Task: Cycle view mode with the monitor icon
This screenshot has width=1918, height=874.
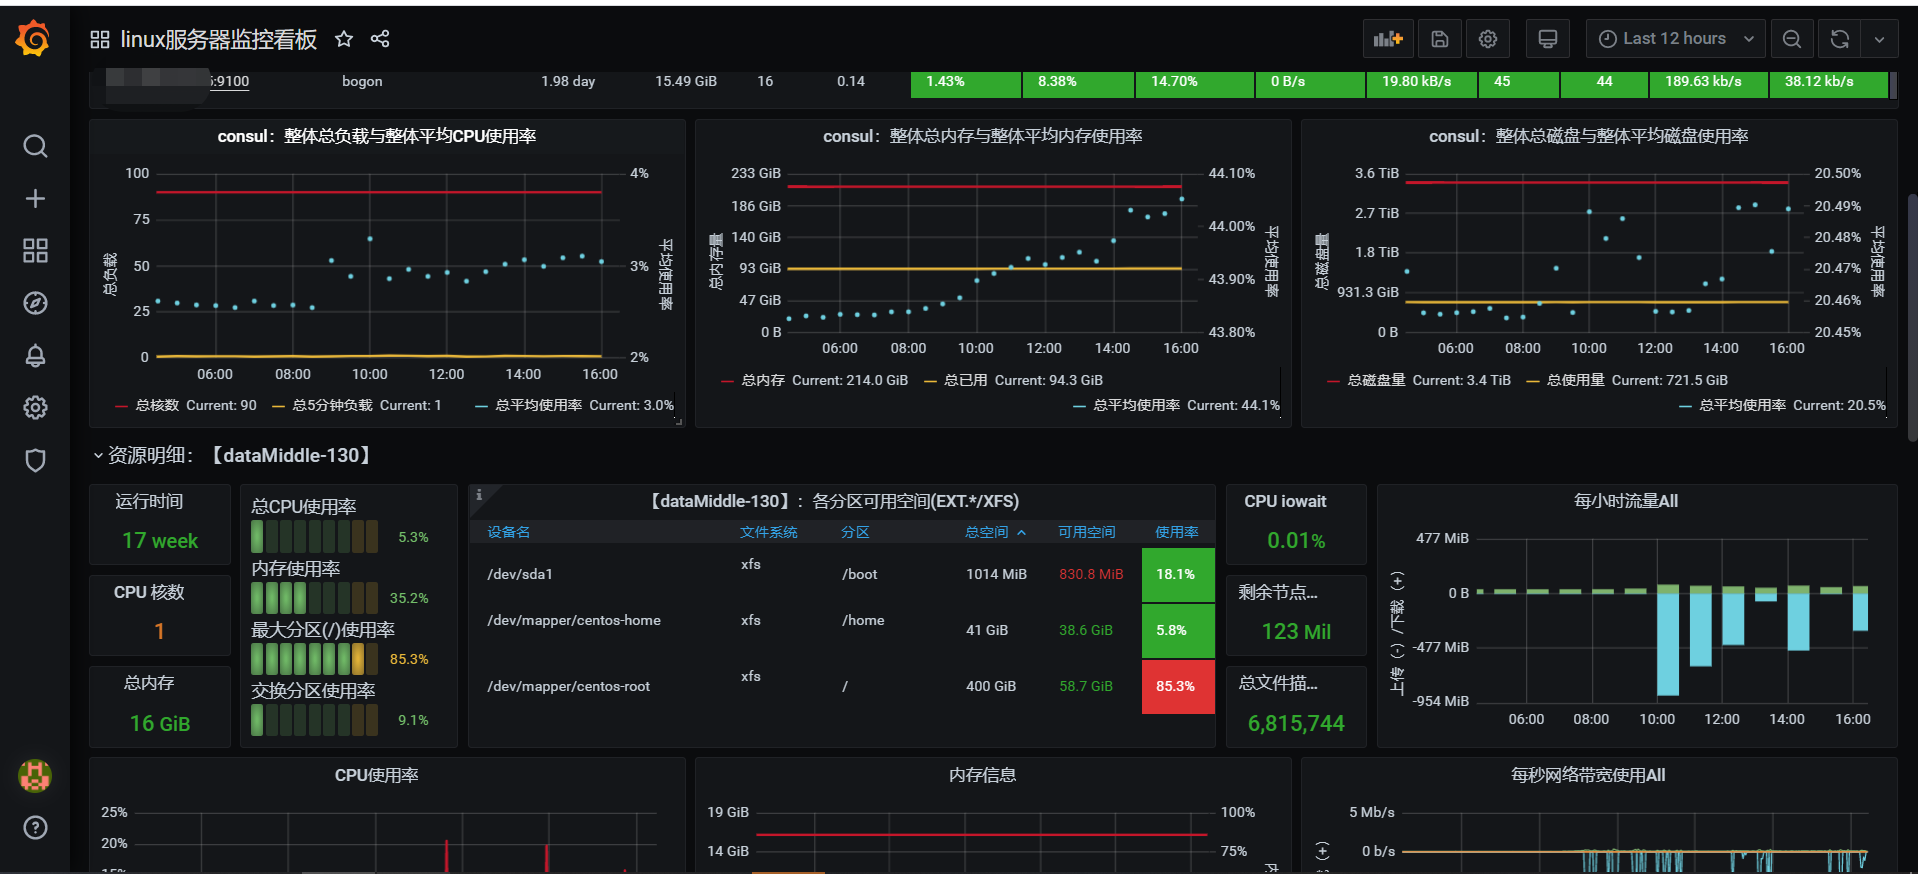Action: coord(1547,39)
